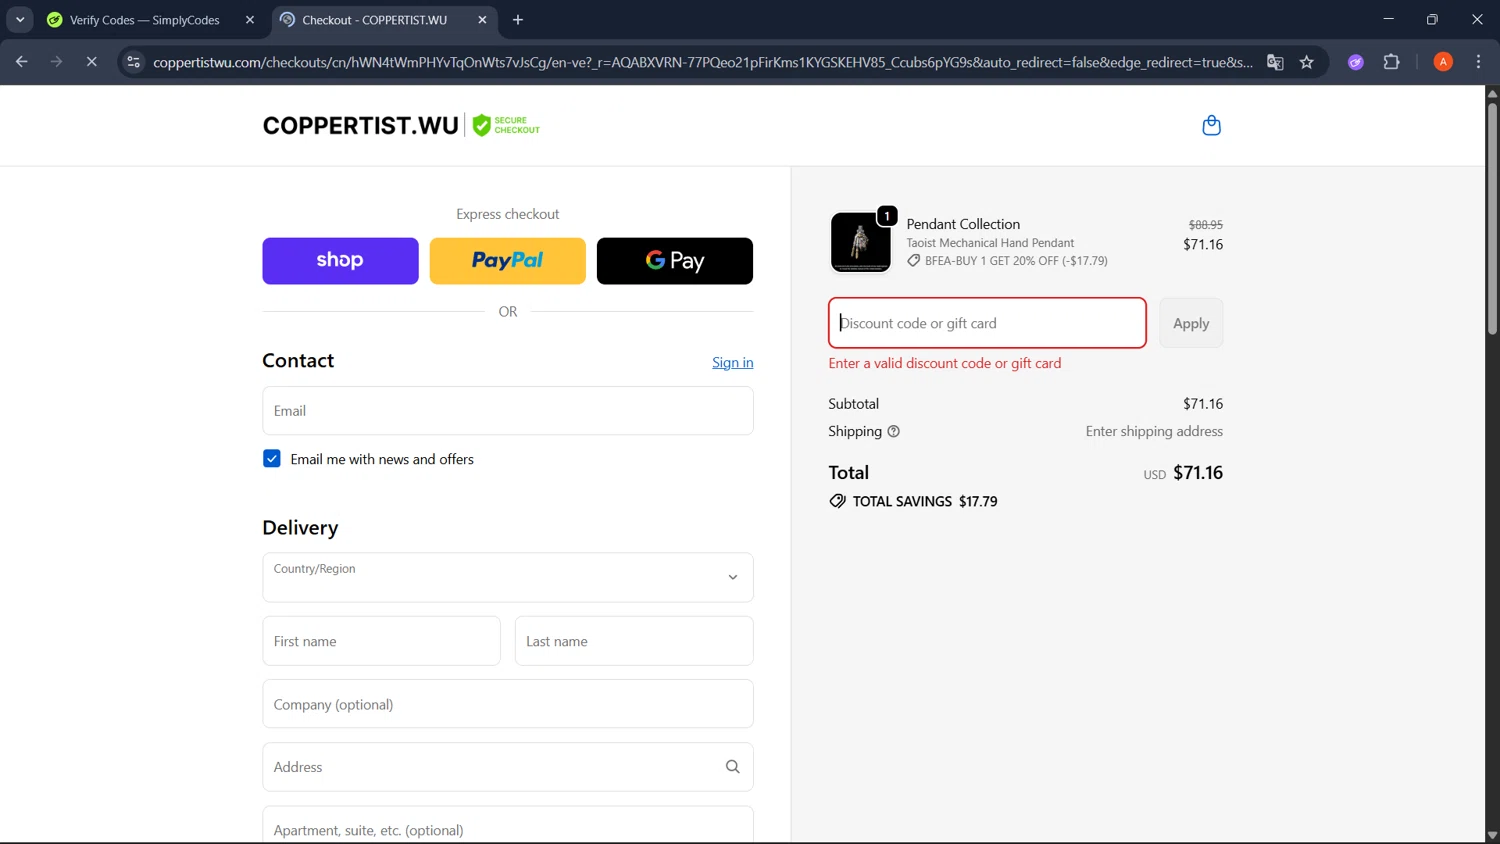
Task: Expand the Country/Region dropdown
Action: pyautogui.click(x=508, y=577)
